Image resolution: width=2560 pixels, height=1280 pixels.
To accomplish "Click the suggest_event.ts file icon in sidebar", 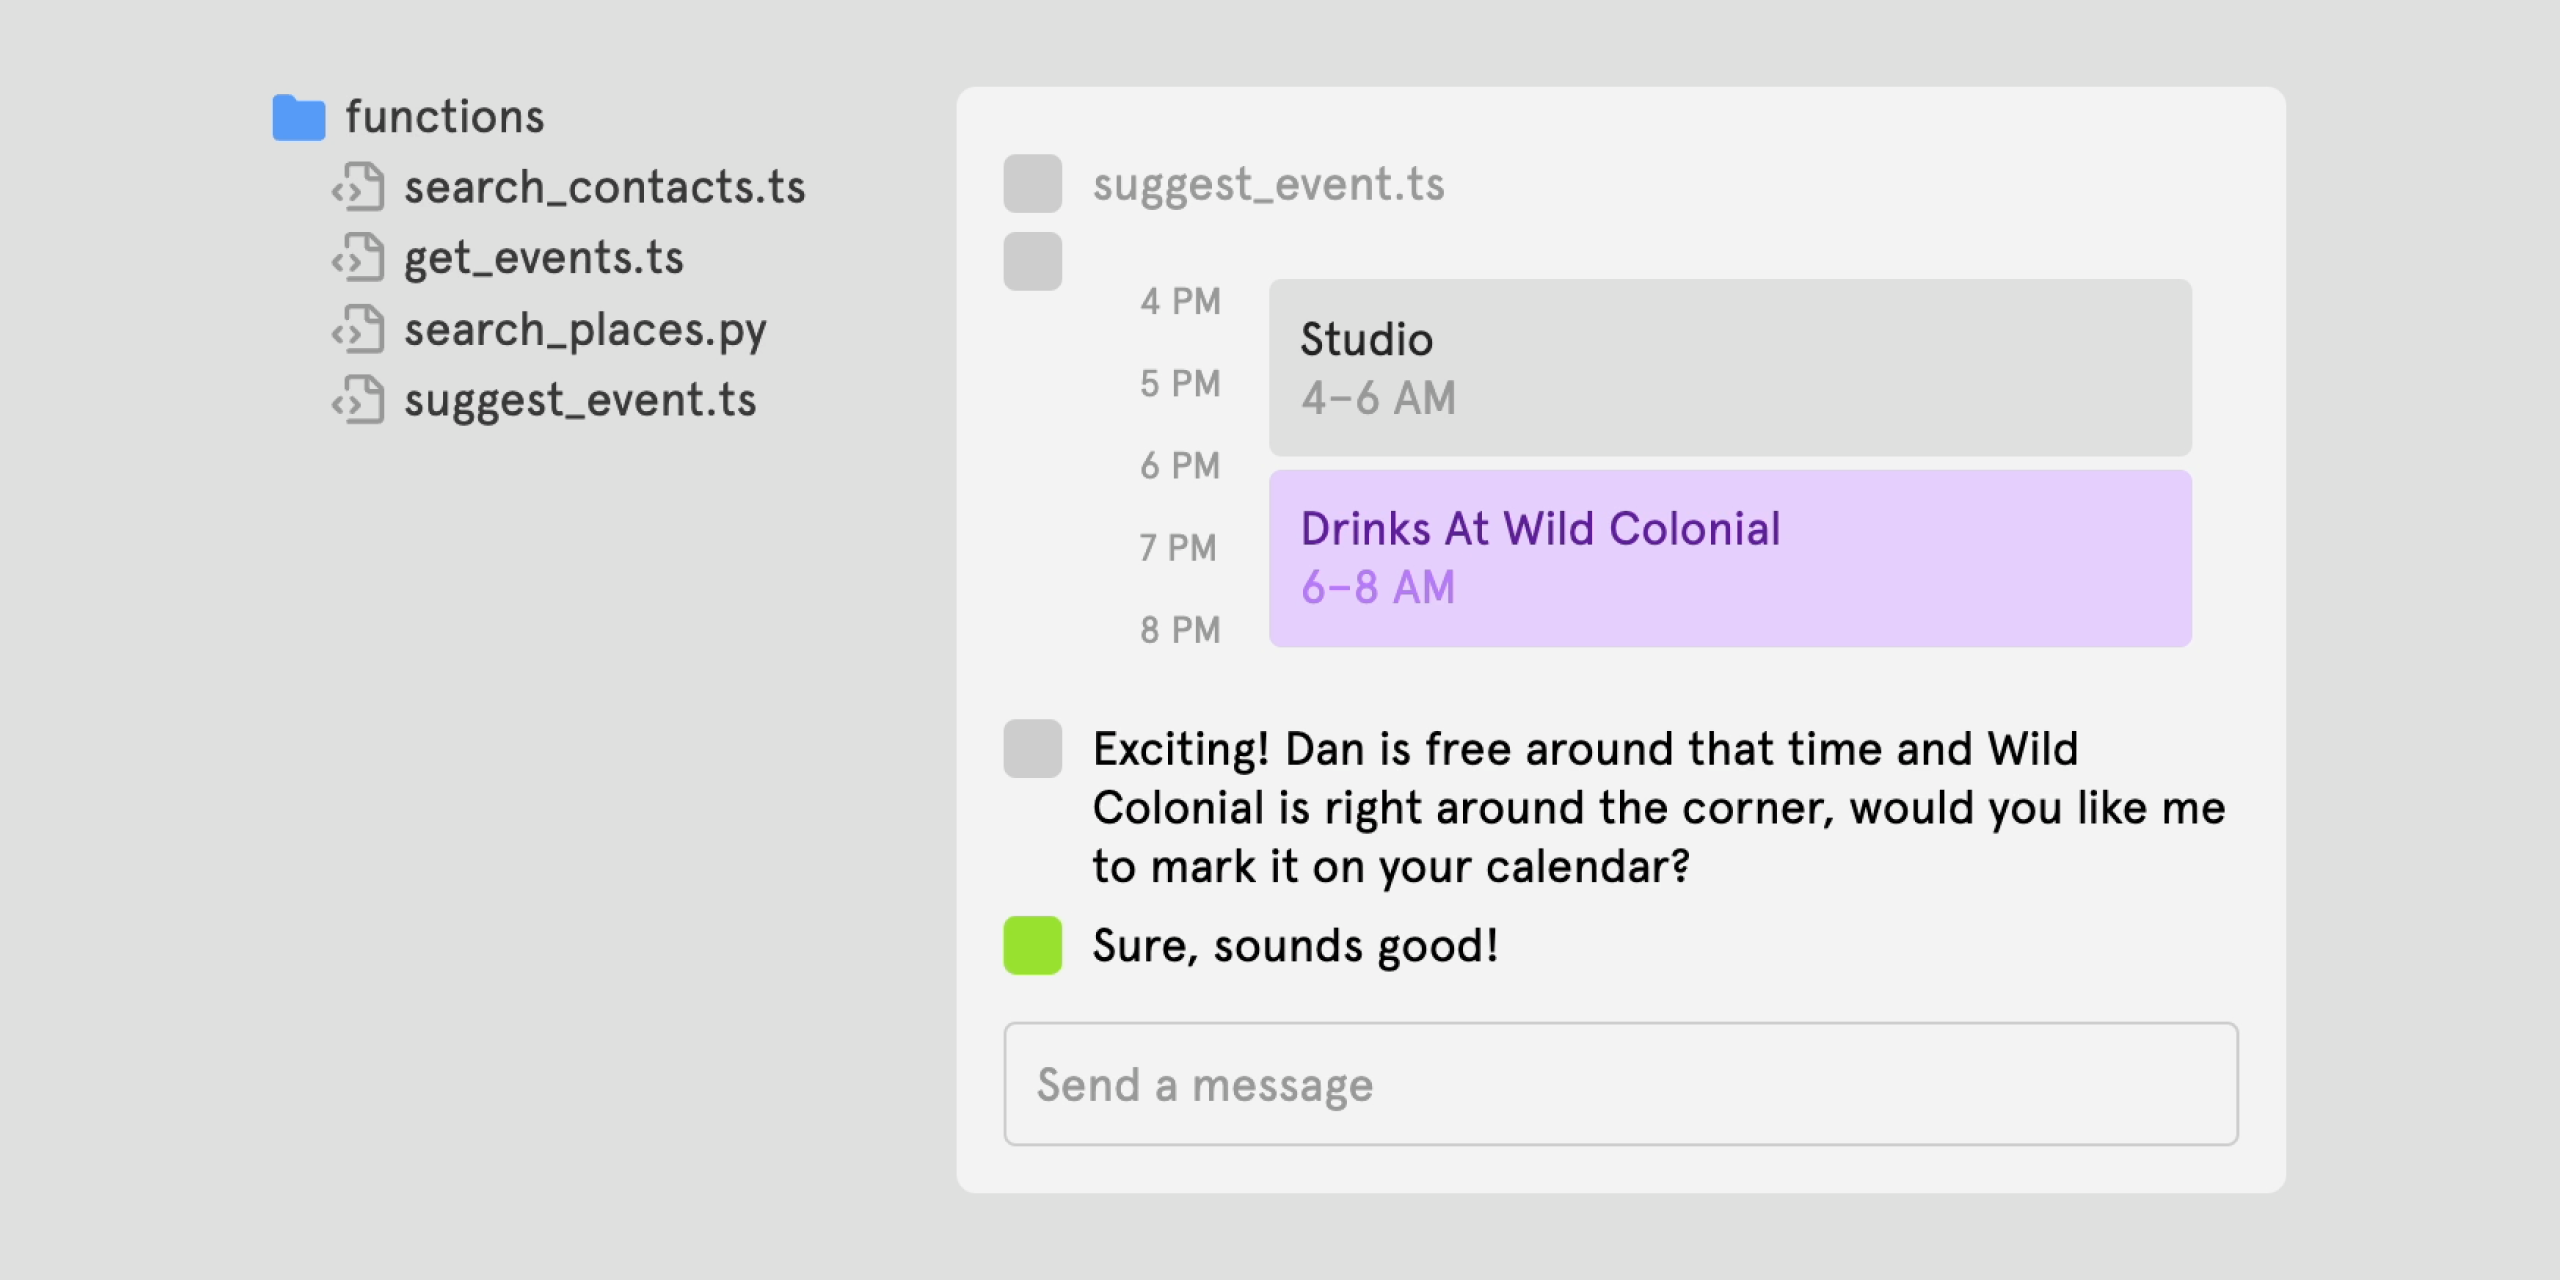I will [358, 400].
